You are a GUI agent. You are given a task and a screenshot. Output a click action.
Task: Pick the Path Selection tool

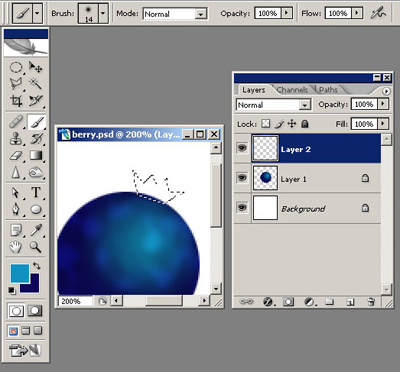[x=16, y=193]
